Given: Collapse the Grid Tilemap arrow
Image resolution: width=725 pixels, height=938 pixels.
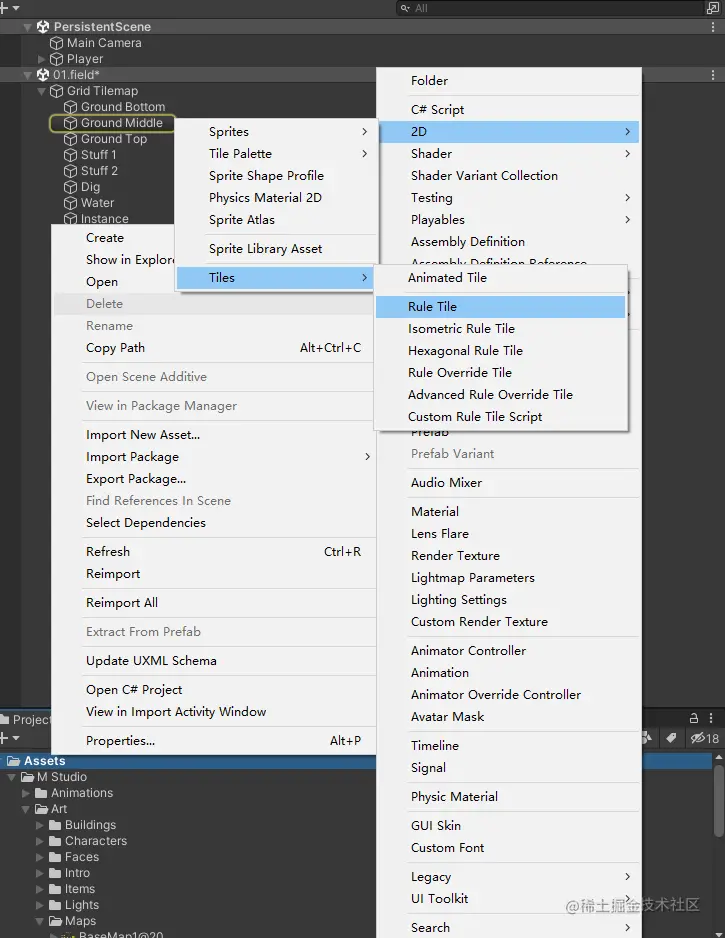Looking at the screenshot, I should 41,92.
